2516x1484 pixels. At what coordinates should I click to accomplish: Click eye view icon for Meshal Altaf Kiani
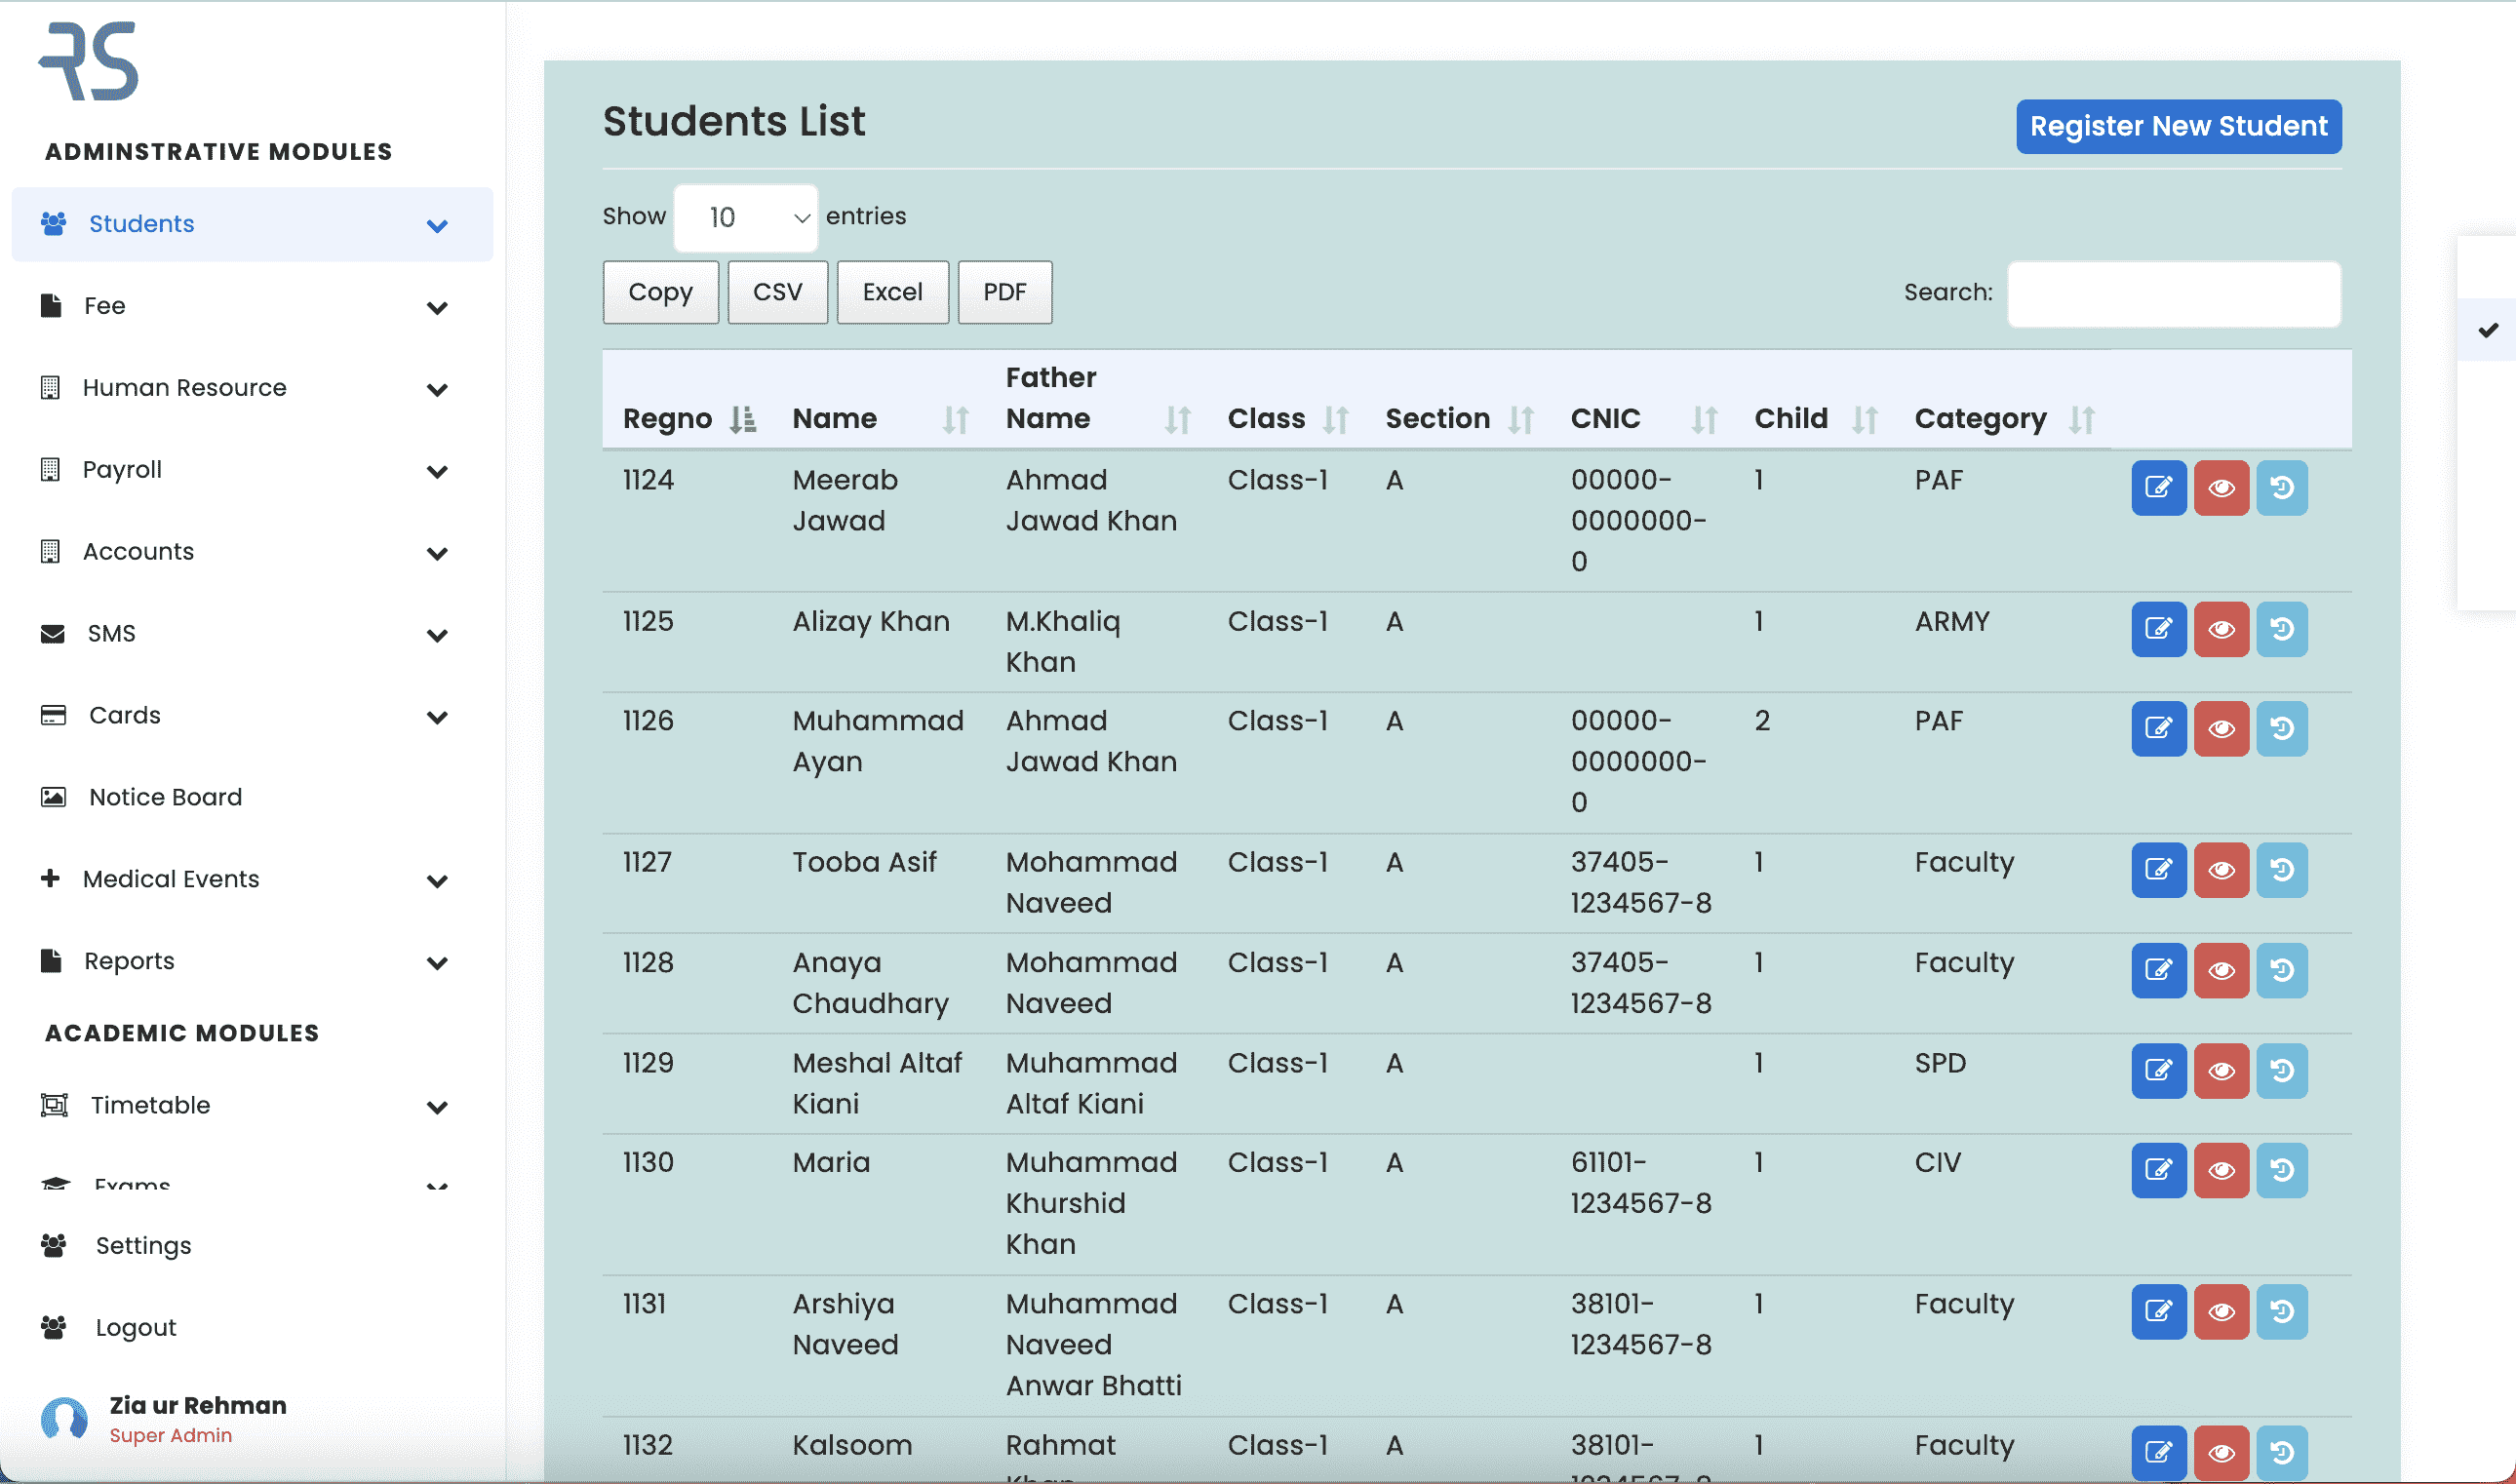[2220, 1071]
